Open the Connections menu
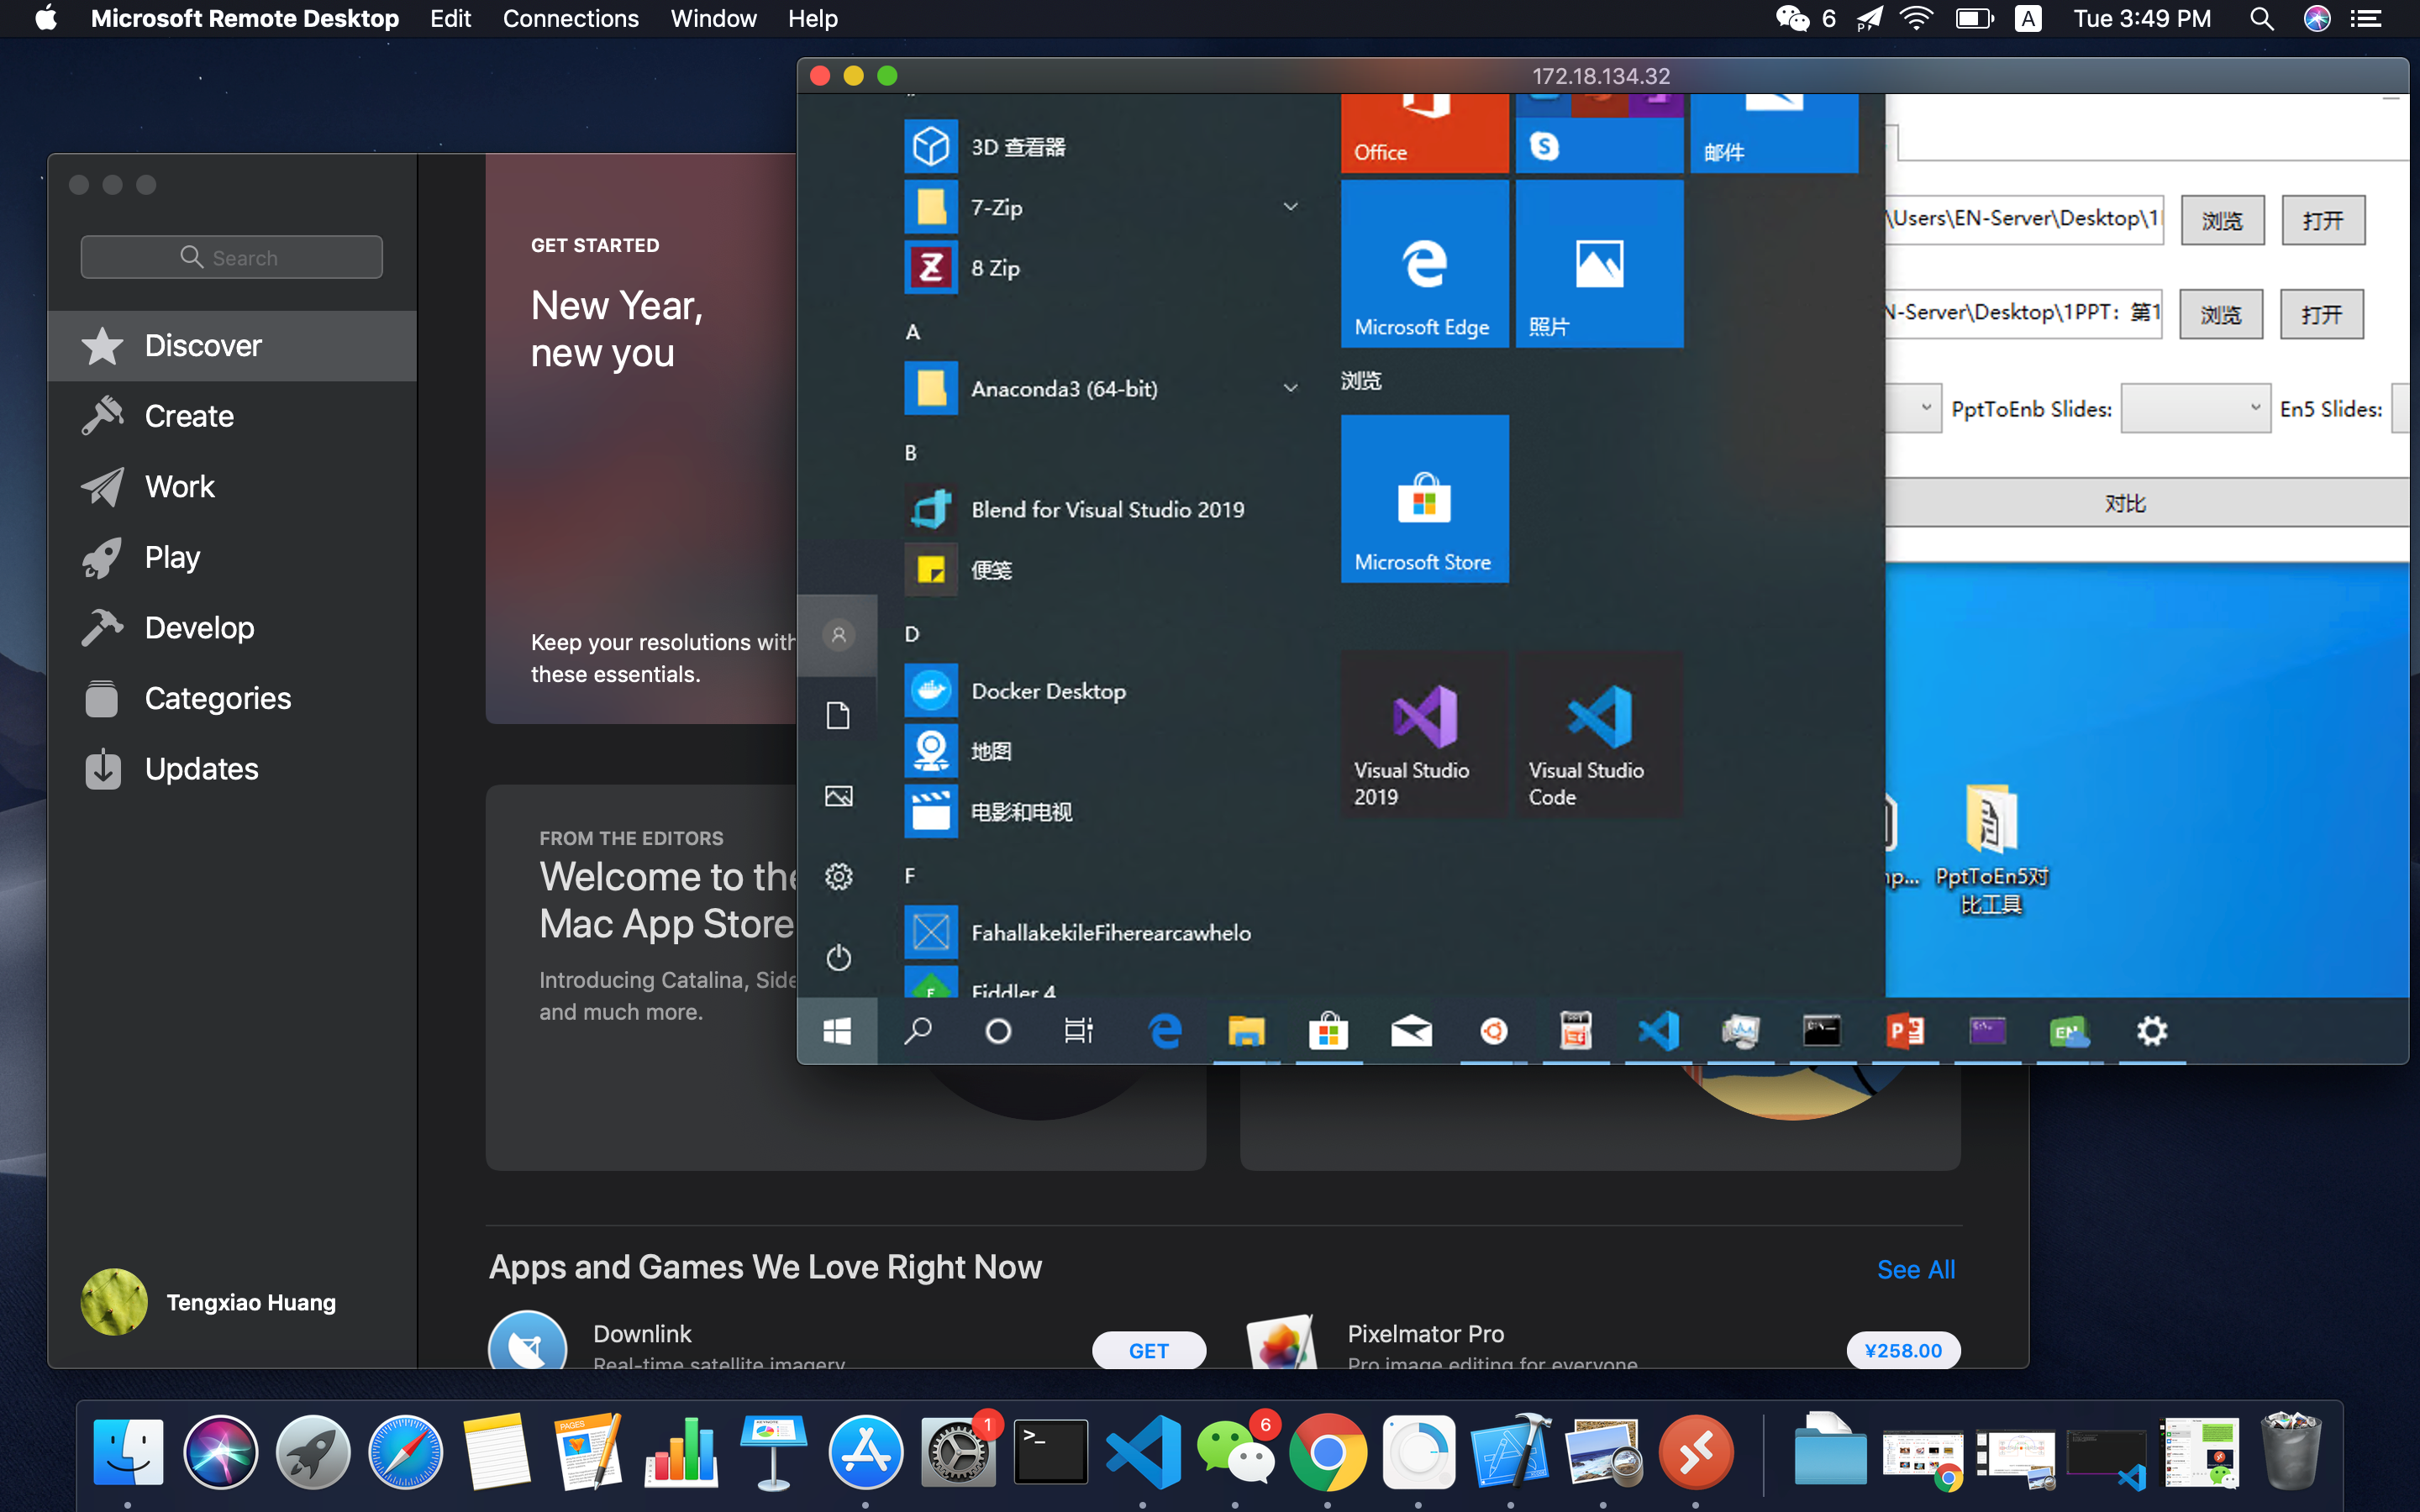 (x=570, y=19)
